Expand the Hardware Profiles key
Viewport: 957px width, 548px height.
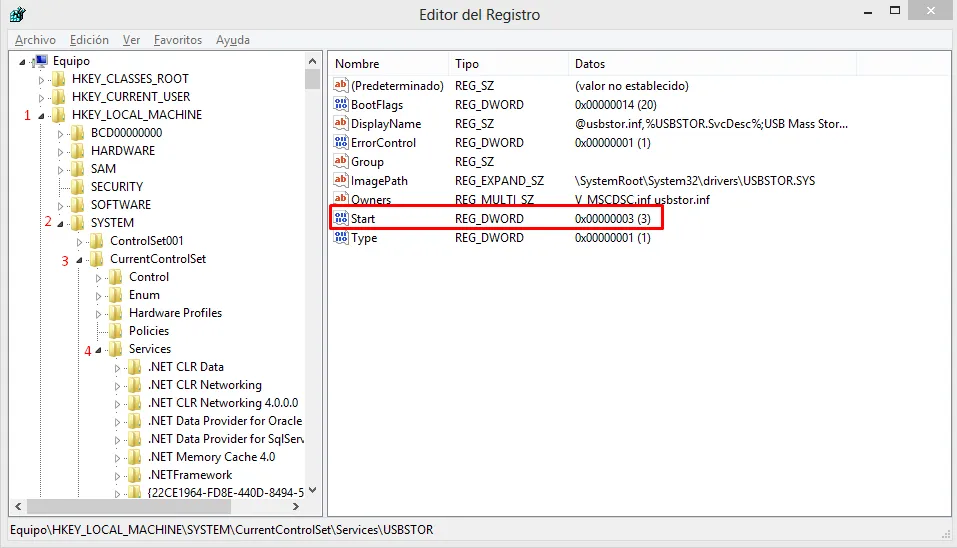(98, 314)
